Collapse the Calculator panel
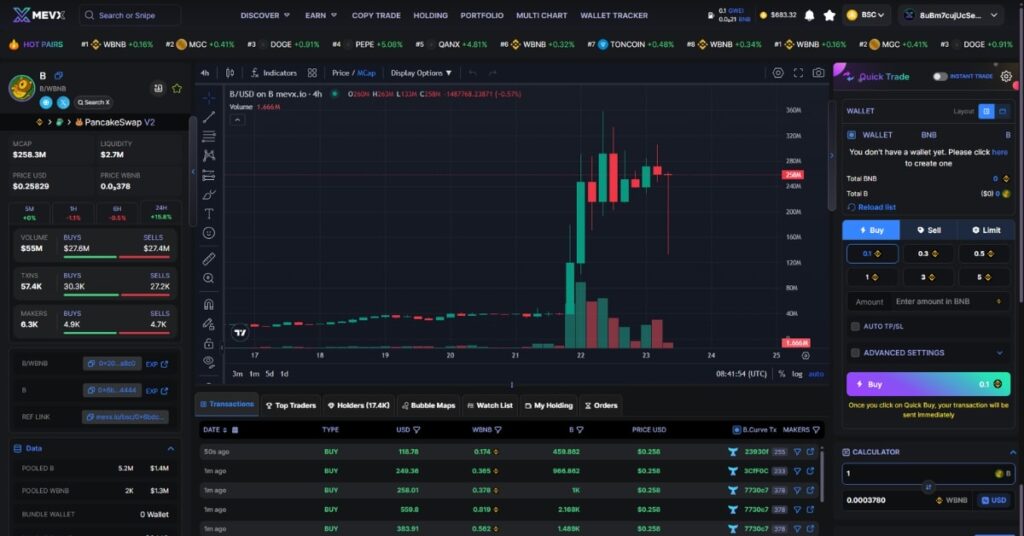 click(x=1012, y=452)
